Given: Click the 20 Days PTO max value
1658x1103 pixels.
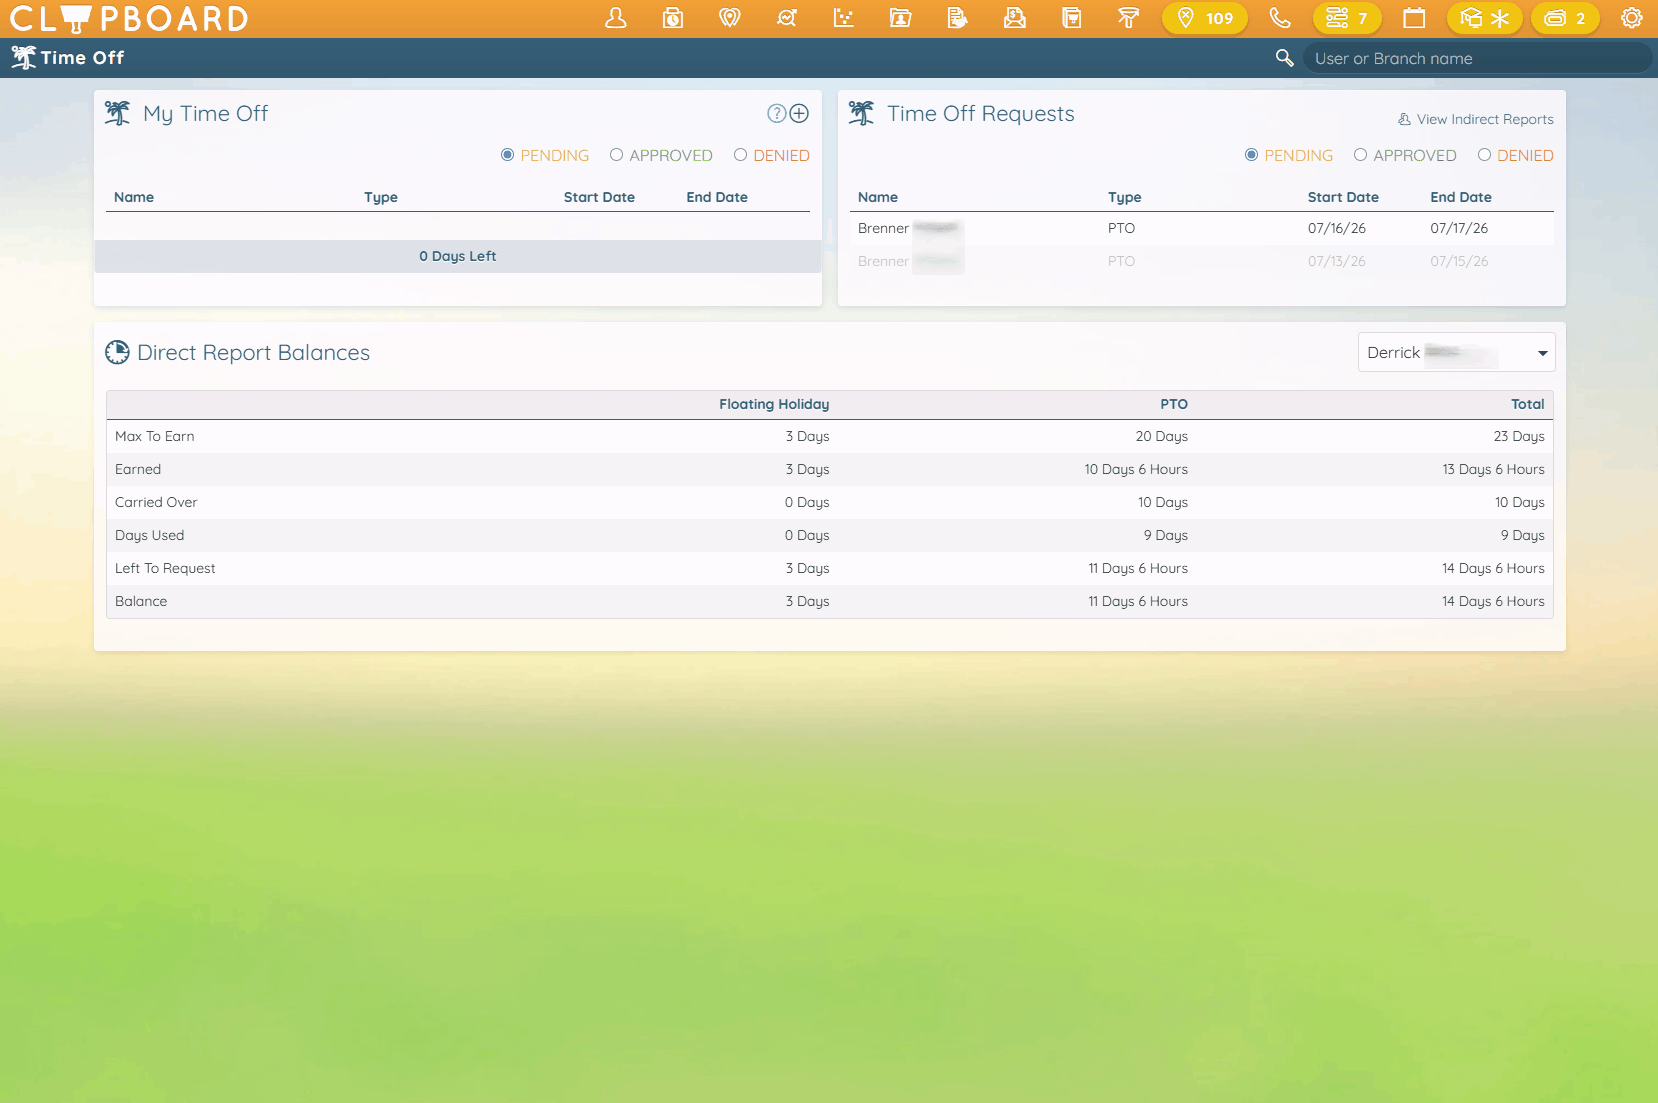Looking at the screenshot, I should [x=1162, y=436].
